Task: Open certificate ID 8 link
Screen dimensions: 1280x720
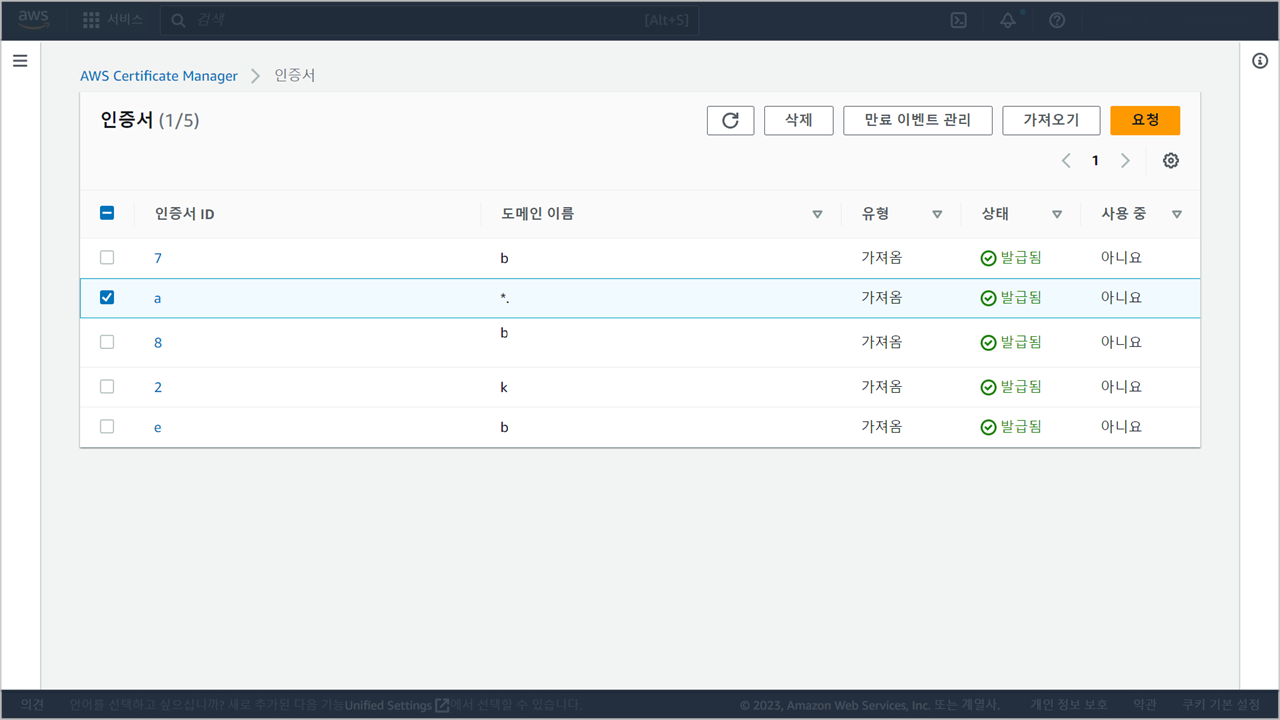Action: pyautogui.click(x=158, y=343)
